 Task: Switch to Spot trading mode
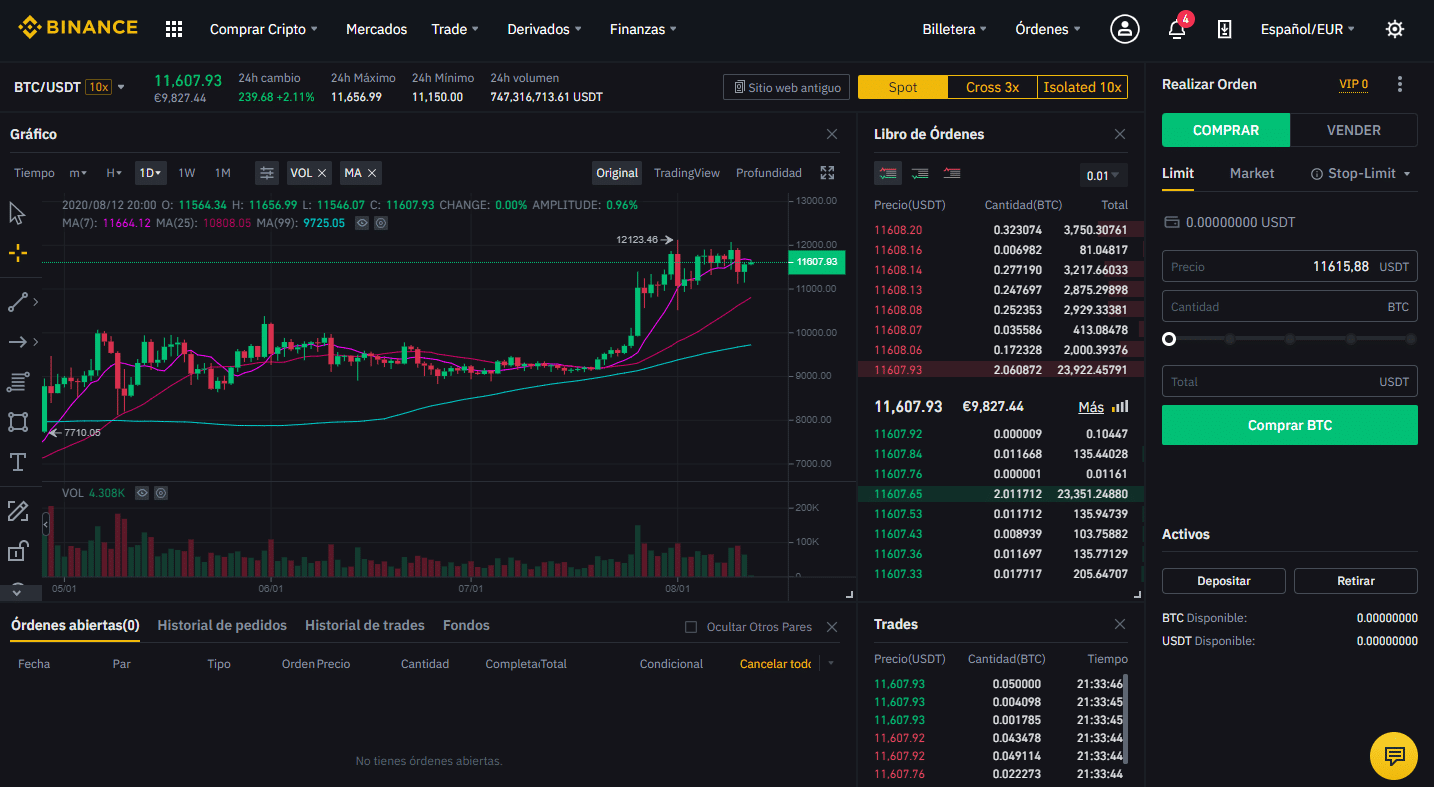[x=903, y=87]
